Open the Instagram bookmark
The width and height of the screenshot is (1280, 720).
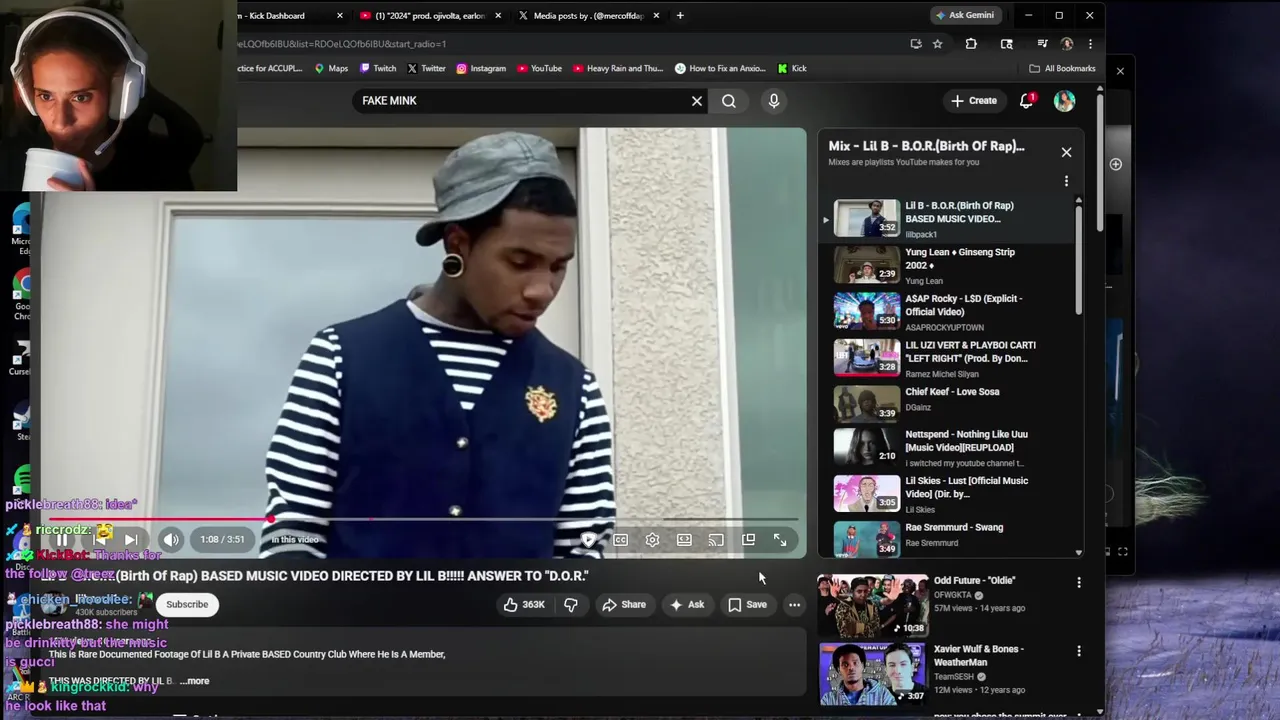coord(481,68)
